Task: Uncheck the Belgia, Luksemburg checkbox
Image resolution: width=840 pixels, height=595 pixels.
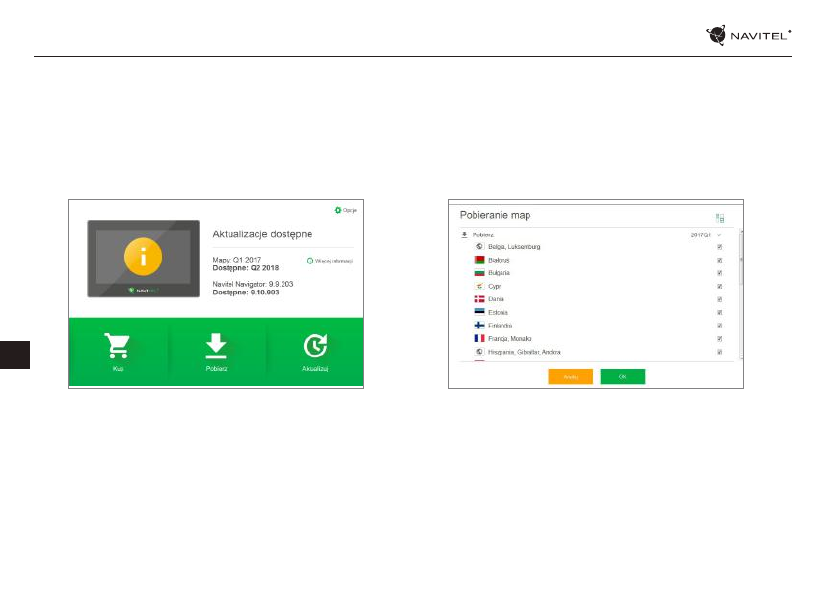Action: coord(719,247)
